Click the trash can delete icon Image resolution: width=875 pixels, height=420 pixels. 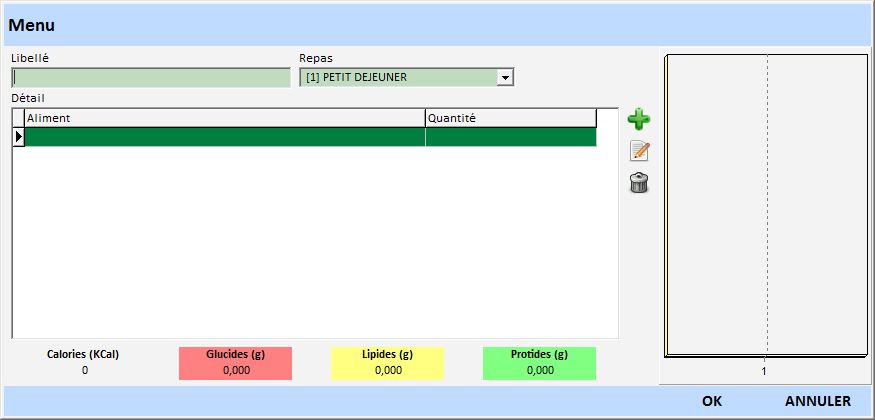(638, 183)
